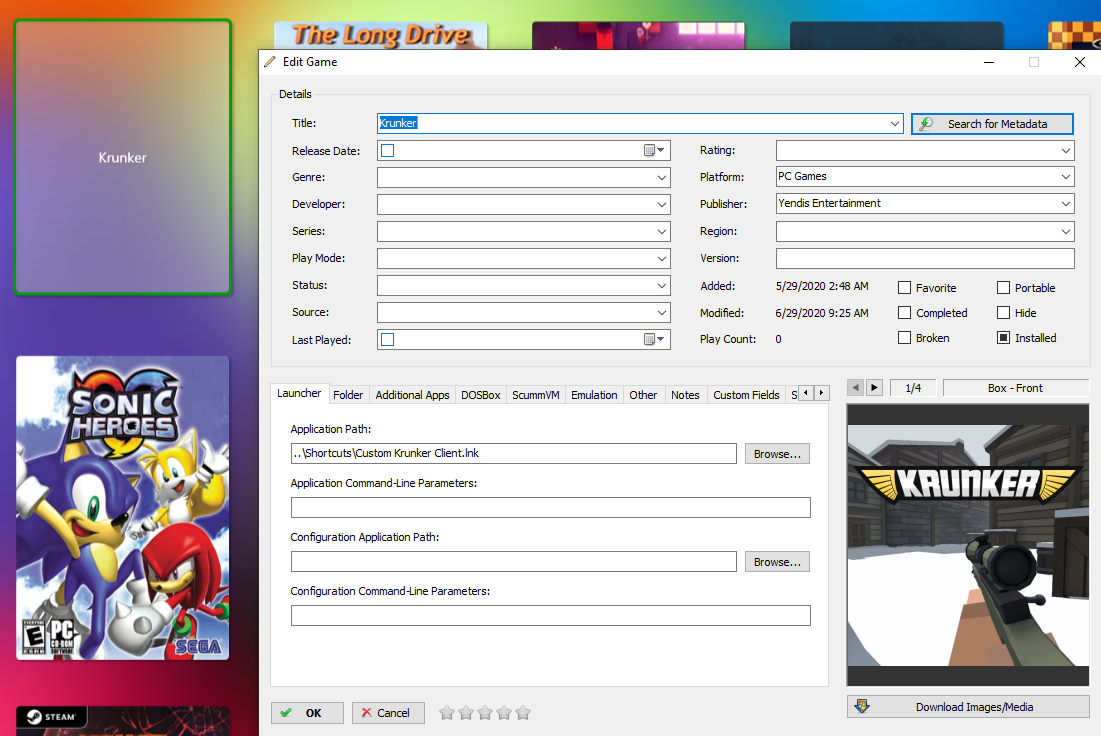Browse for the Application Path

coord(777,454)
